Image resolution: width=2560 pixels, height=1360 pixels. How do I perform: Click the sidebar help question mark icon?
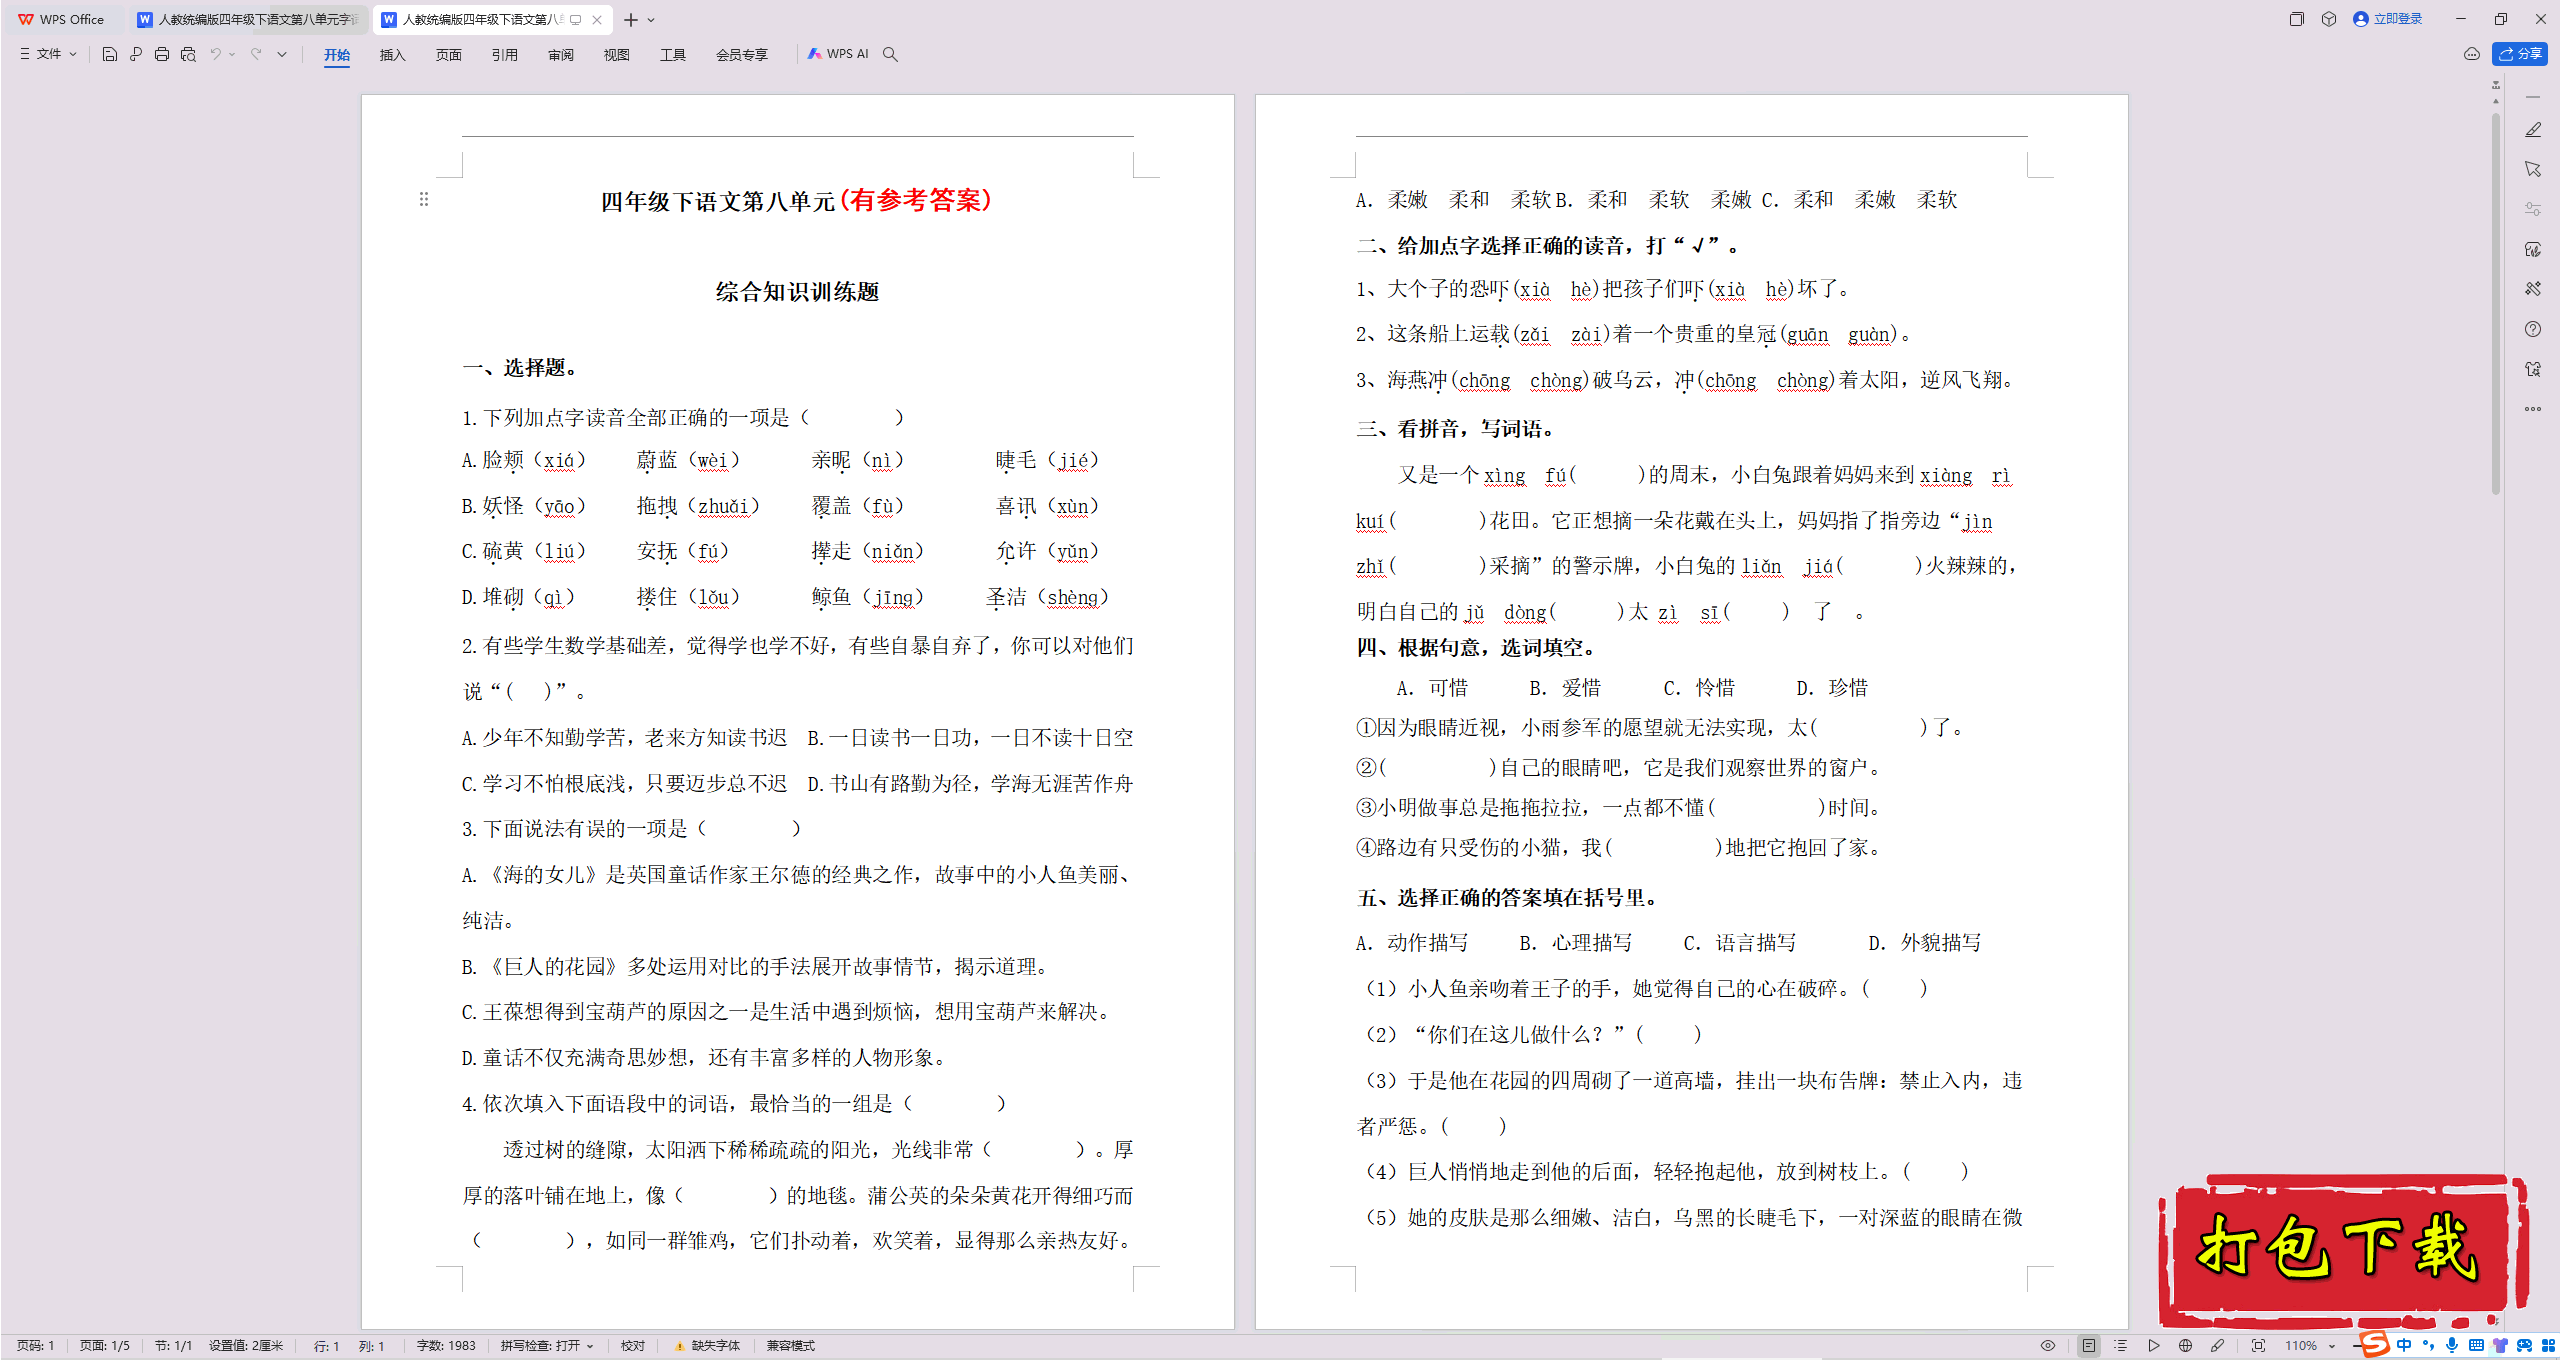(2532, 329)
